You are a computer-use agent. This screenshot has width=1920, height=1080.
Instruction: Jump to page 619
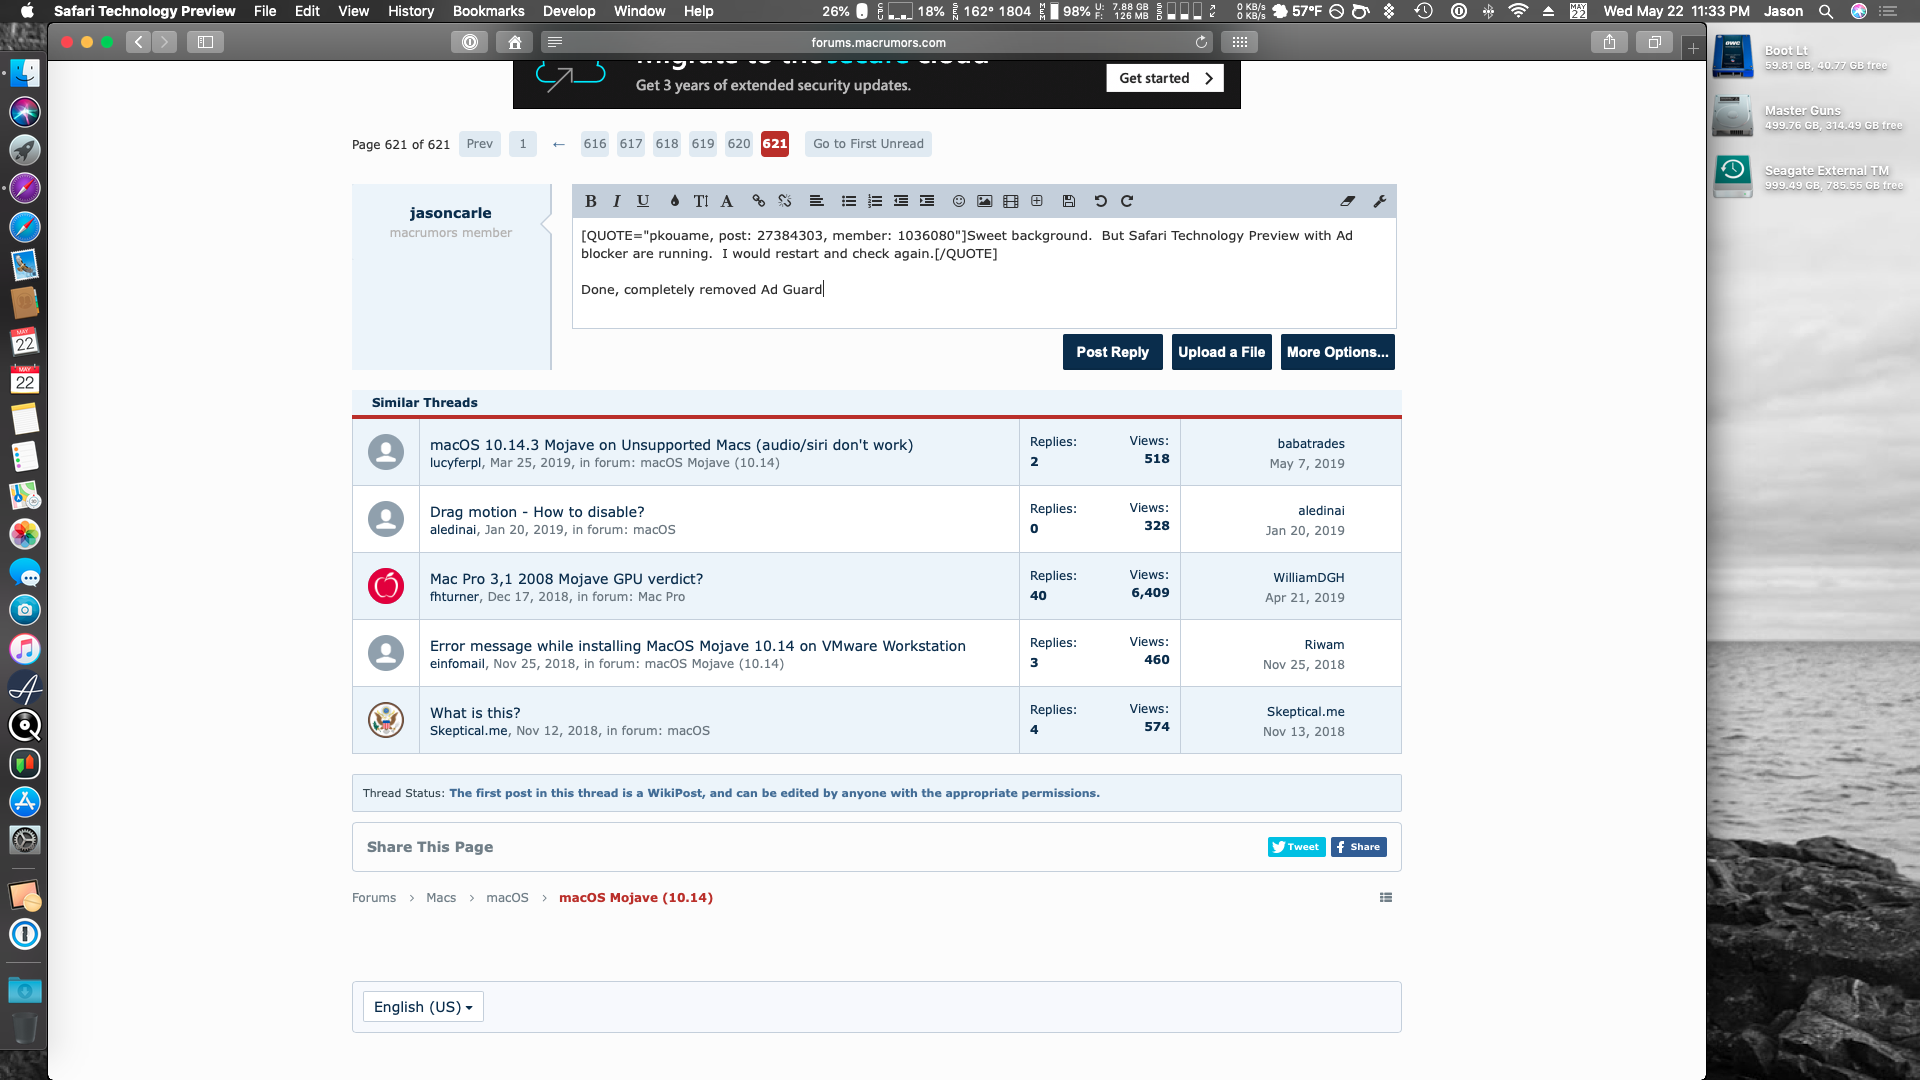(703, 144)
